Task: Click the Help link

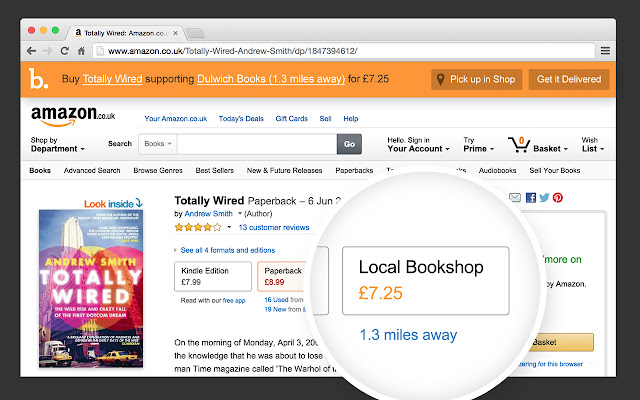Action: [351, 119]
